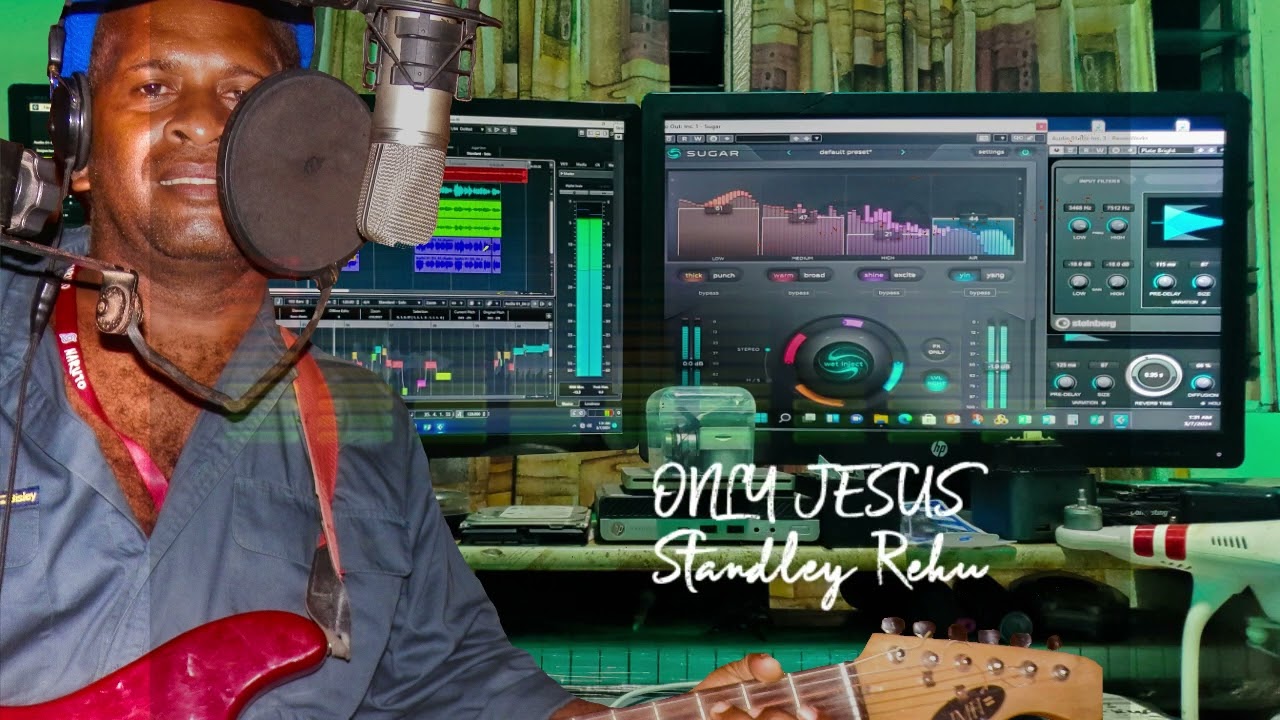Image resolution: width=1280 pixels, height=720 pixels.
Task: Bypass the LOW band in Sugar
Action: (x=709, y=293)
